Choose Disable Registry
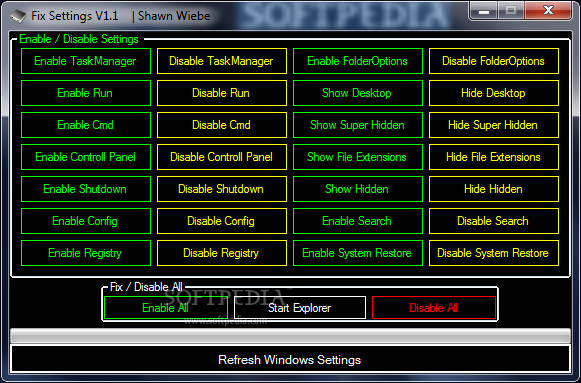 point(222,253)
